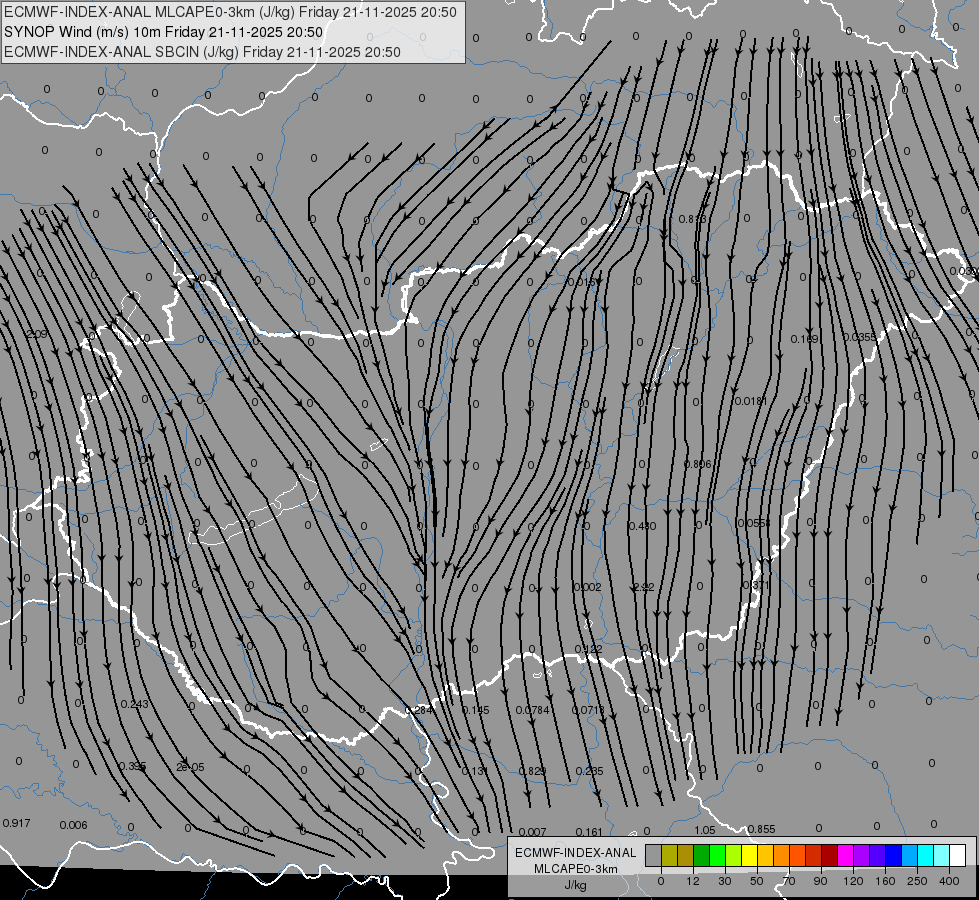Click the map value 2.22
The image size is (979, 900).
coord(644,587)
